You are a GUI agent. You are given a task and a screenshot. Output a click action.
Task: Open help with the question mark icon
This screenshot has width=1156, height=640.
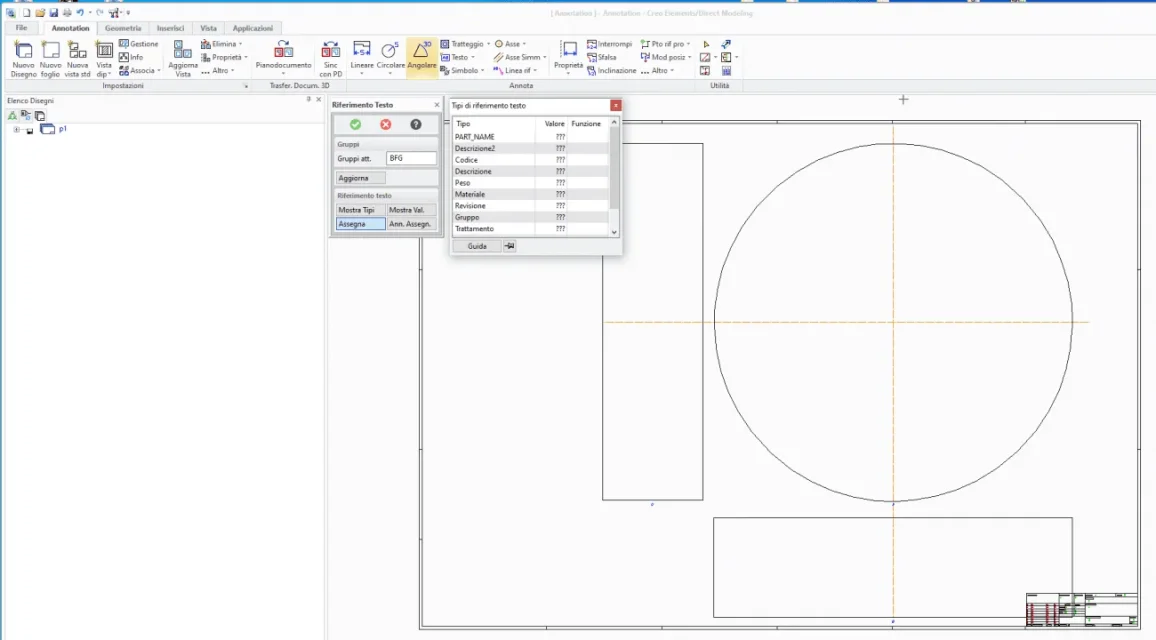416,125
